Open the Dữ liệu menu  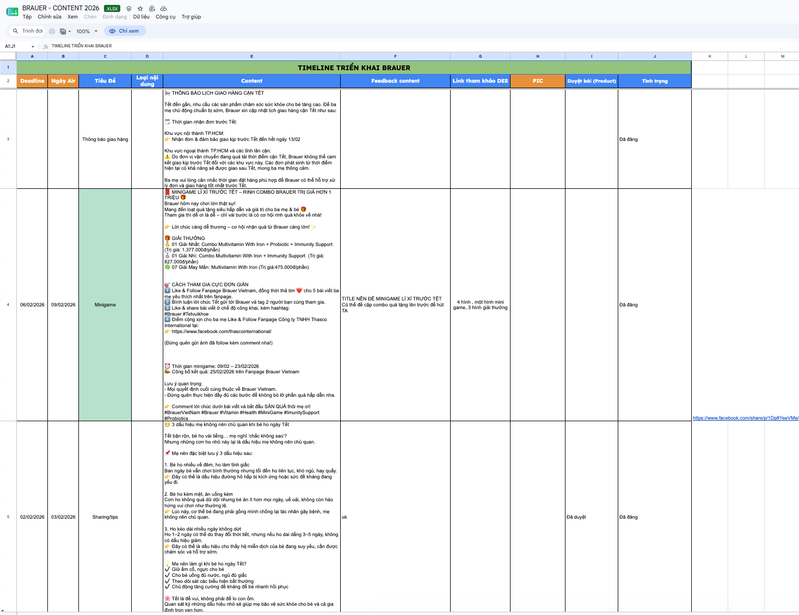click(x=141, y=17)
